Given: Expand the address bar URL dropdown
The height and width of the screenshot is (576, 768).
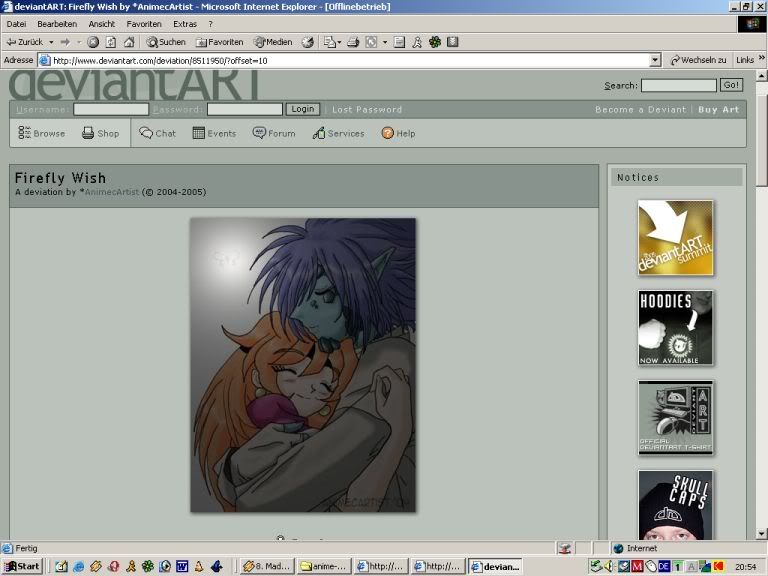Looking at the screenshot, I should point(655,60).
